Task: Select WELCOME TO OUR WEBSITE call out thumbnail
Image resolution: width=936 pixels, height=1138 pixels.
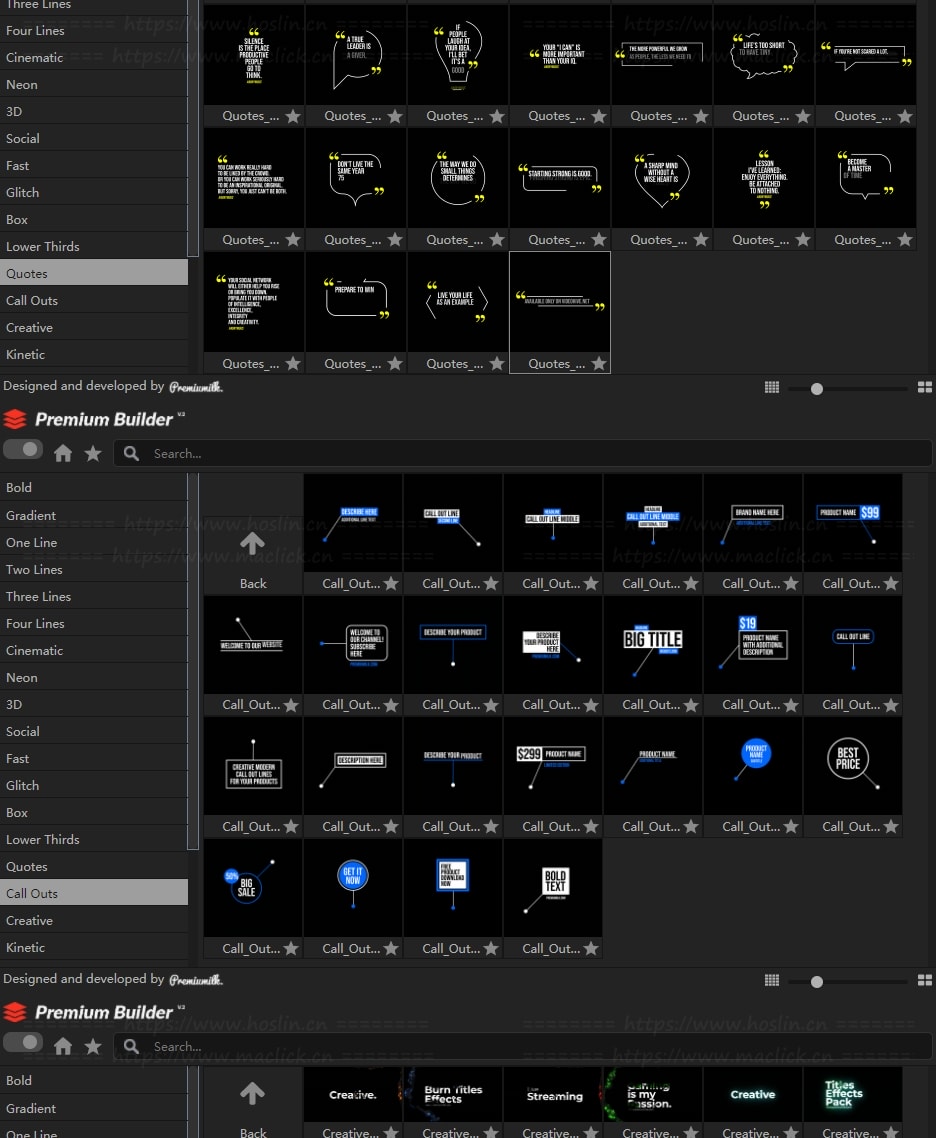Action: point(253,644)
